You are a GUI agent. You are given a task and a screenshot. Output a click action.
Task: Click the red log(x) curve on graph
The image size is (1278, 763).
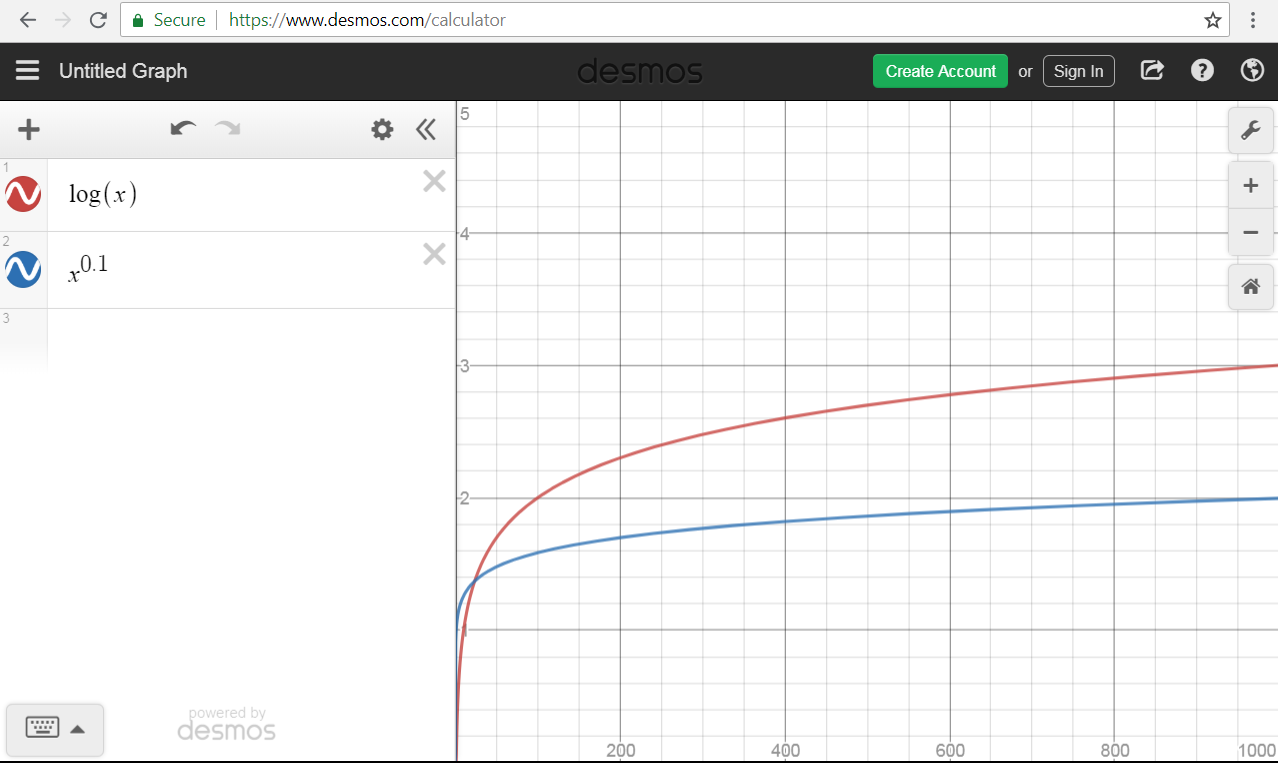point(786,418)
